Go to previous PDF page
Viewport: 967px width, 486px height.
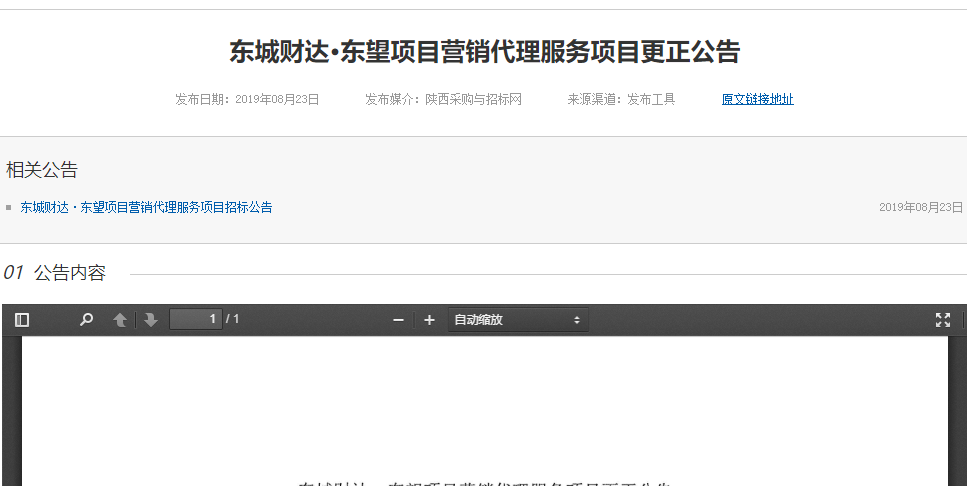coord(120,320)
